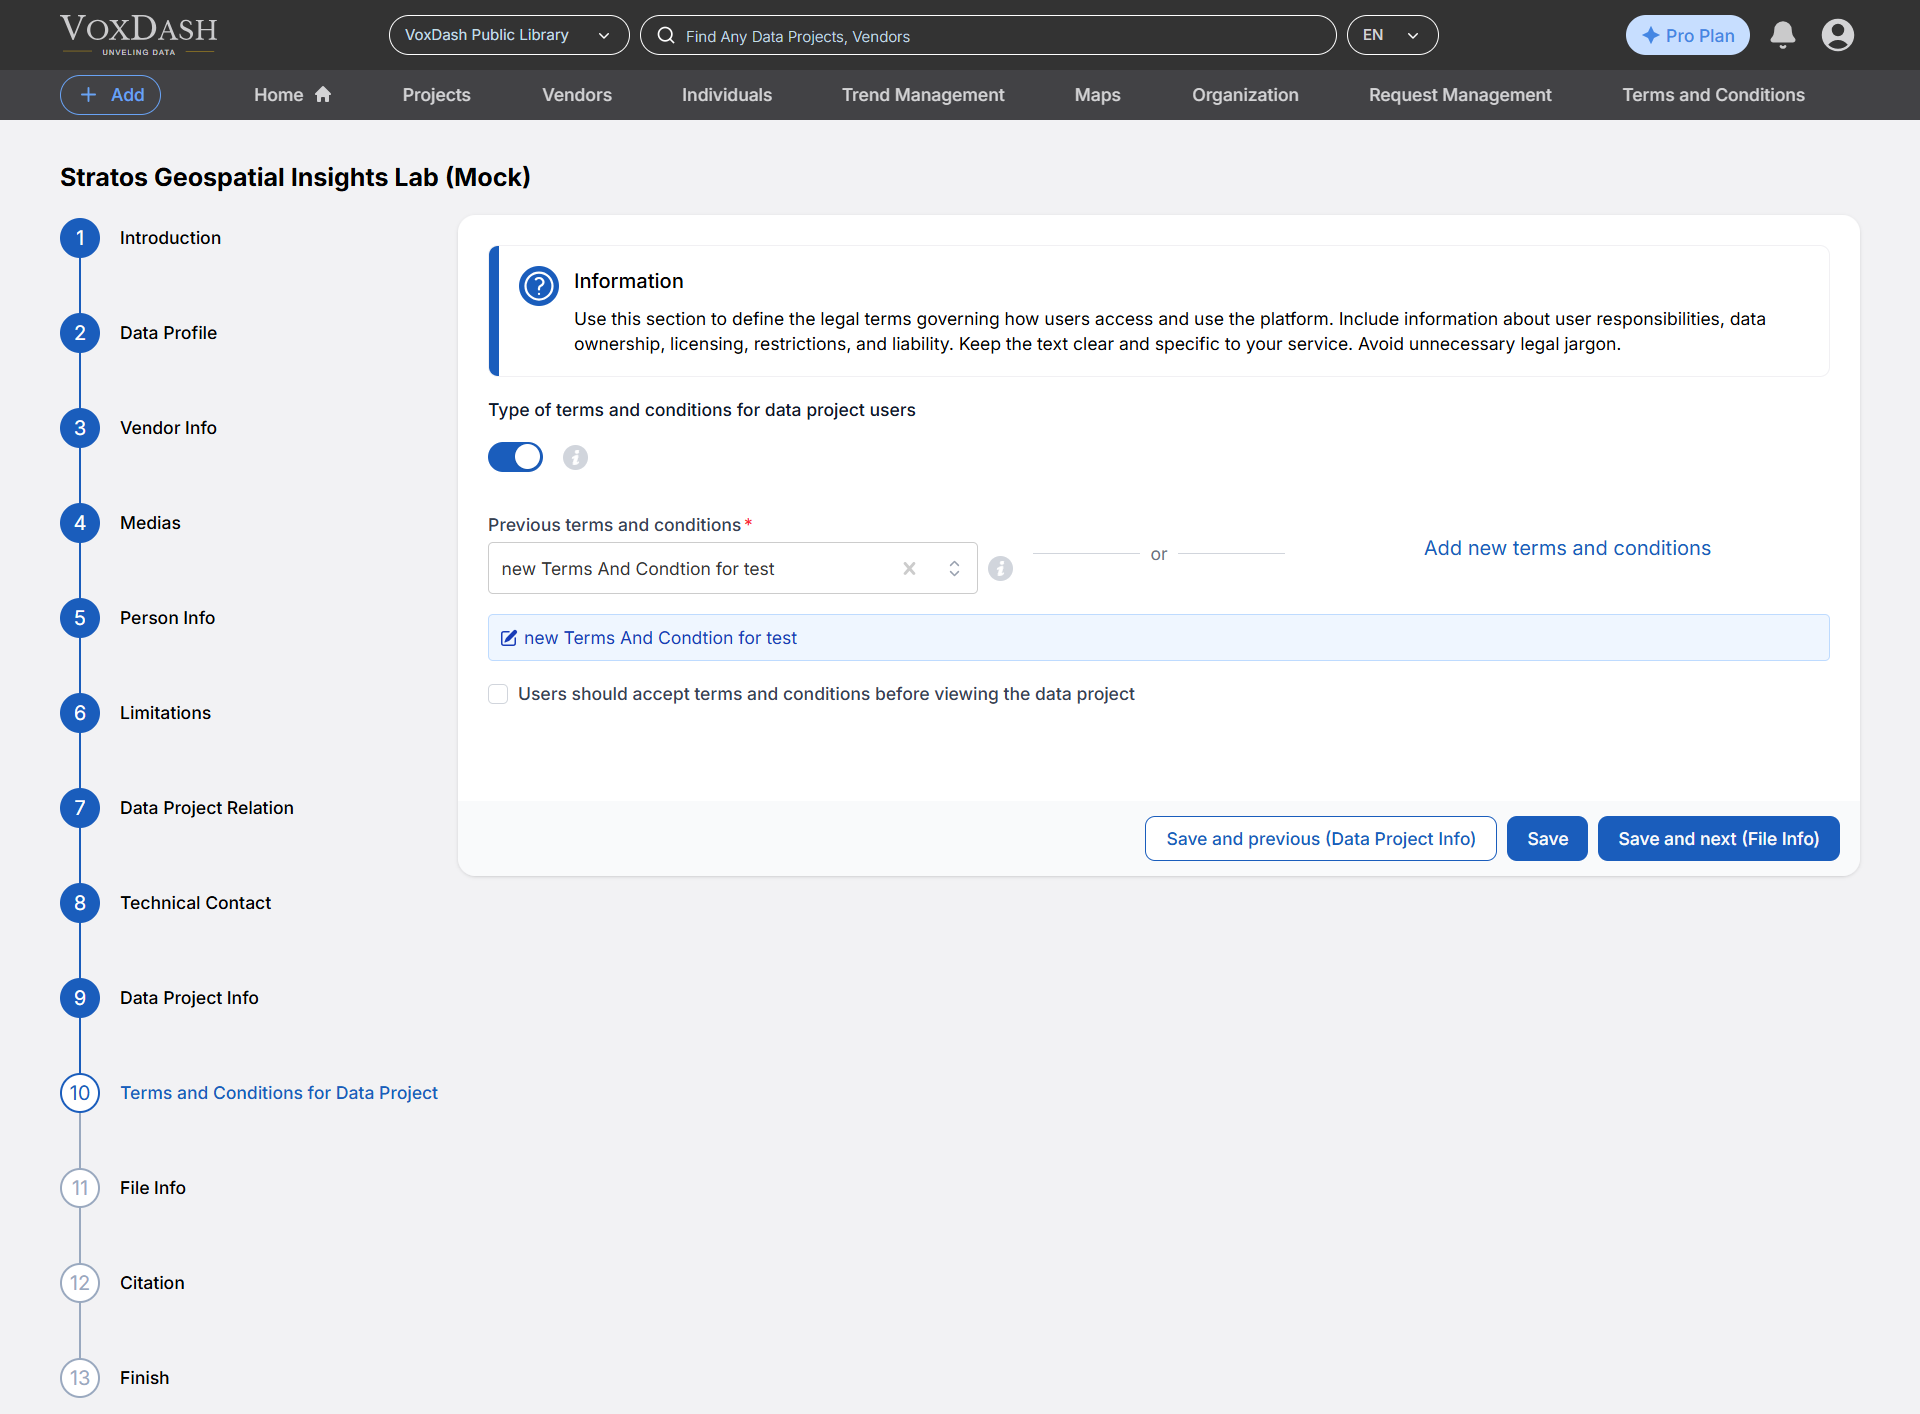The height and width of the screenshot is (1414, 1920).
Task: Click the edit icon on linked terms row
Action: (508, 638)
